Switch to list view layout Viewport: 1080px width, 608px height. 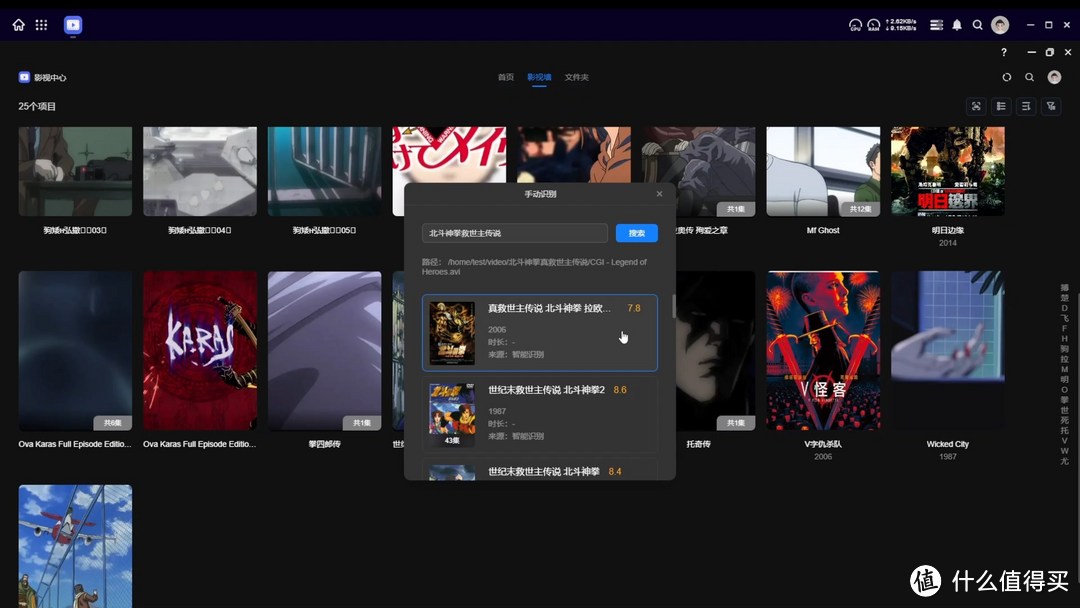point(1001,106)
